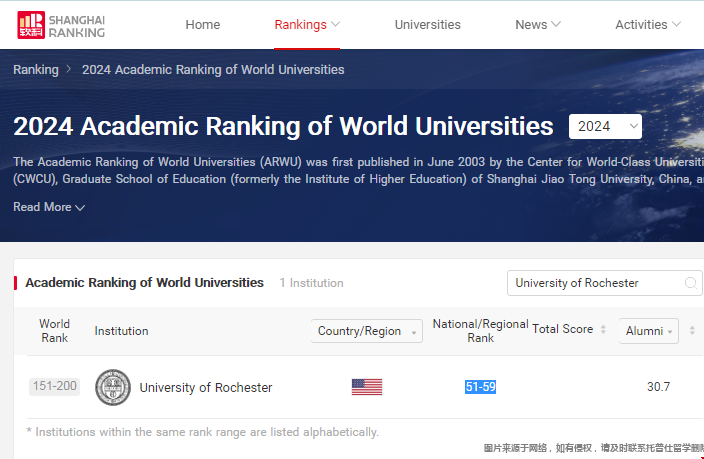The height and width of the screenshot is (459, 704).
Task: Open the Home menu item
Action: [203, 25]
